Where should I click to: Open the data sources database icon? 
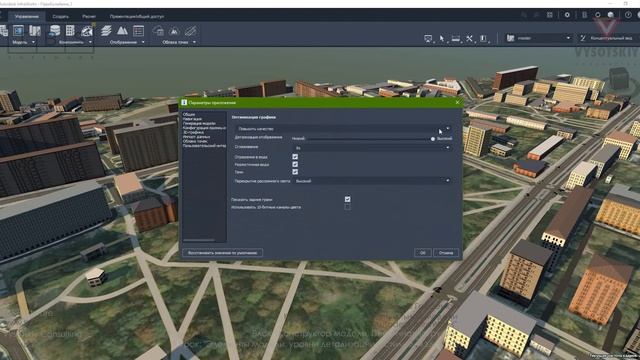[54, 31]
